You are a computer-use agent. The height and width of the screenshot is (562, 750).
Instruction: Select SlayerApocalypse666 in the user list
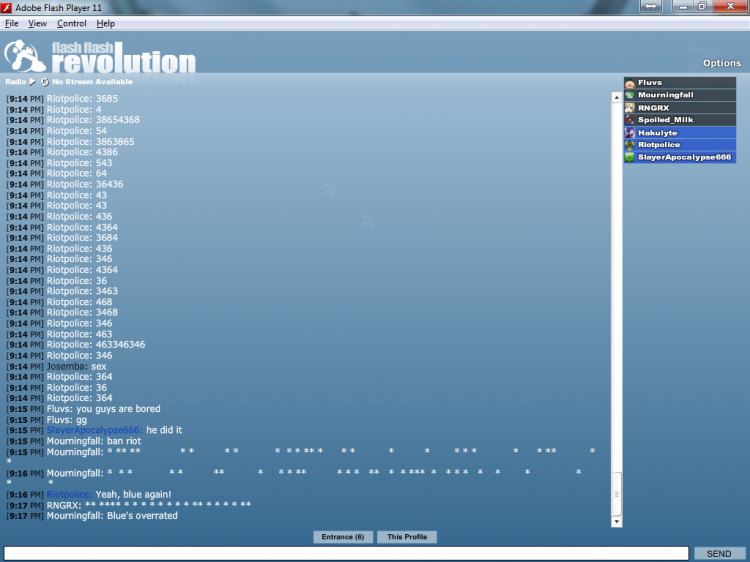(684, 157)
